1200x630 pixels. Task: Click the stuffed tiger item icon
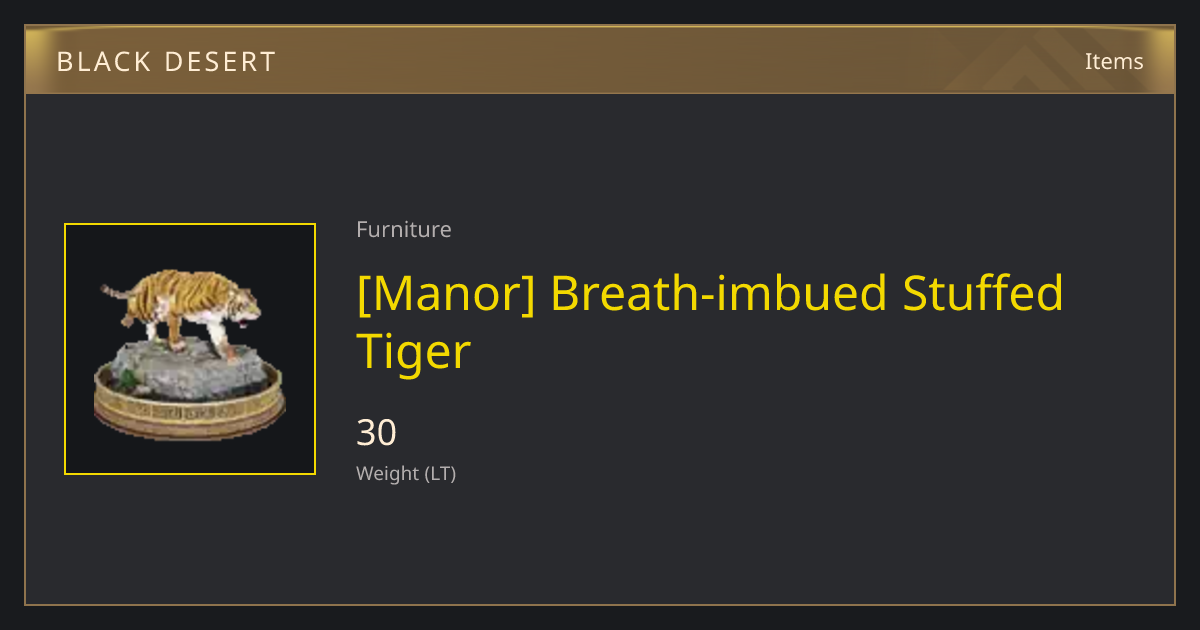tap(190, 349)
